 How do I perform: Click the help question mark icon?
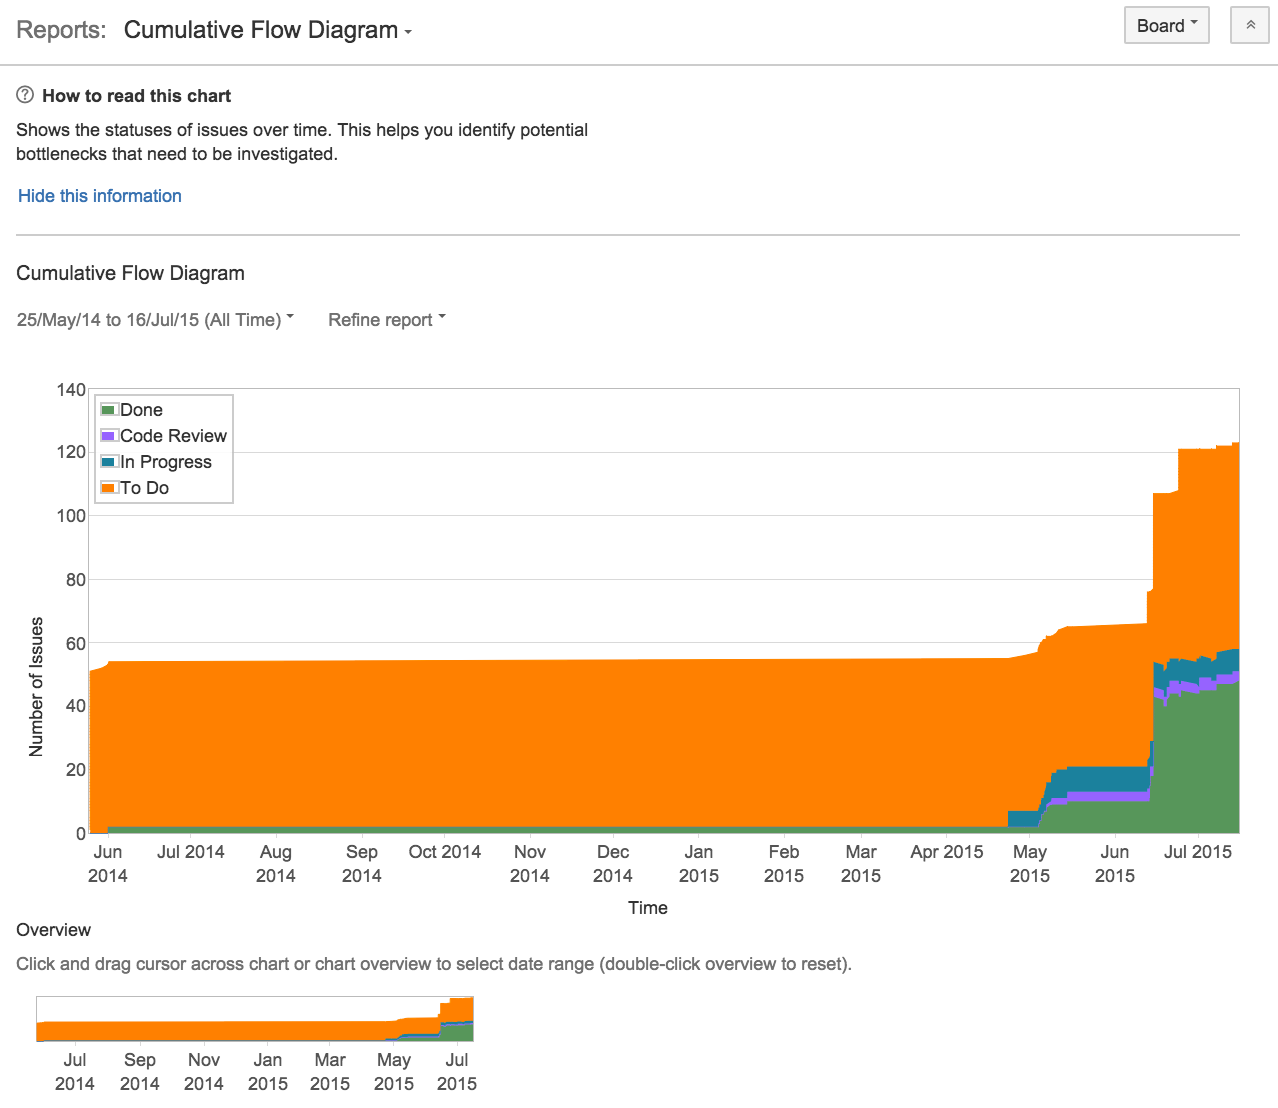point(23,94)
